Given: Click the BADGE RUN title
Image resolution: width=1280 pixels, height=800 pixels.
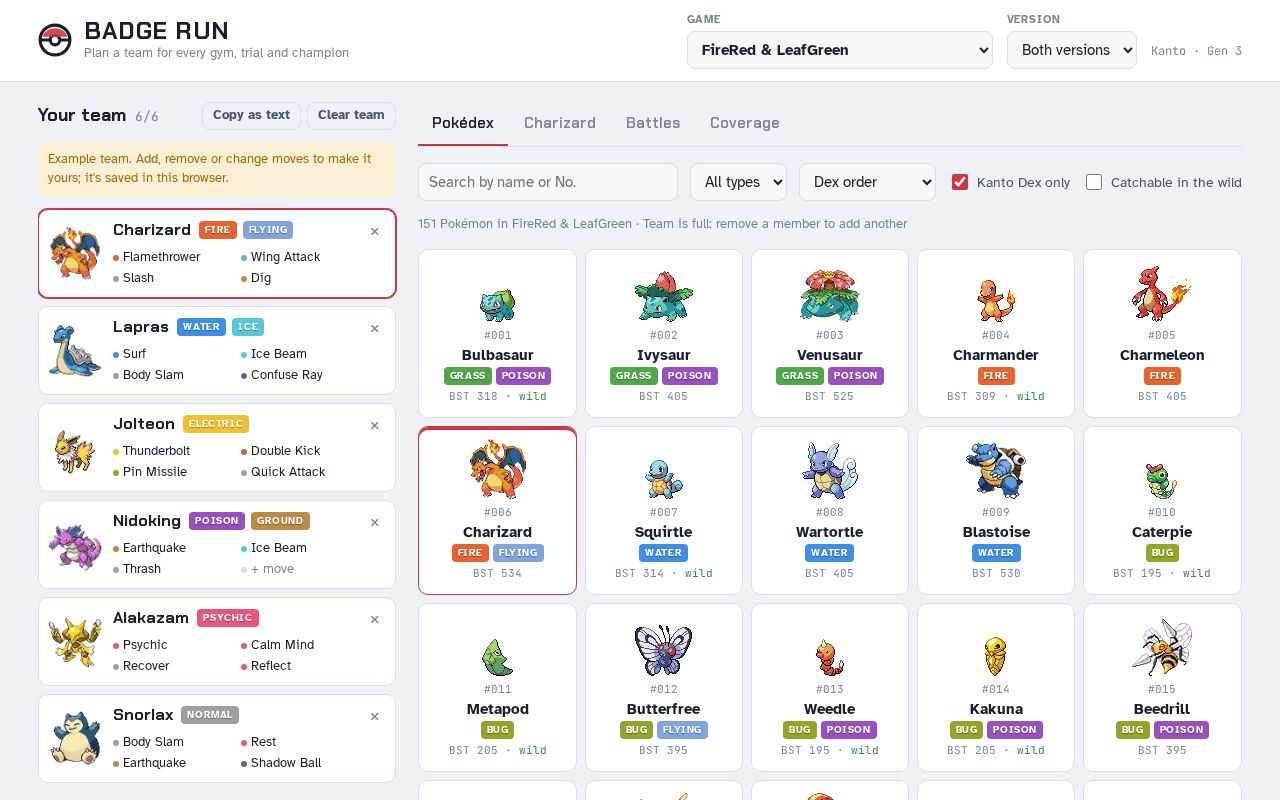Looking at the screenshot, I should [156, 31].
